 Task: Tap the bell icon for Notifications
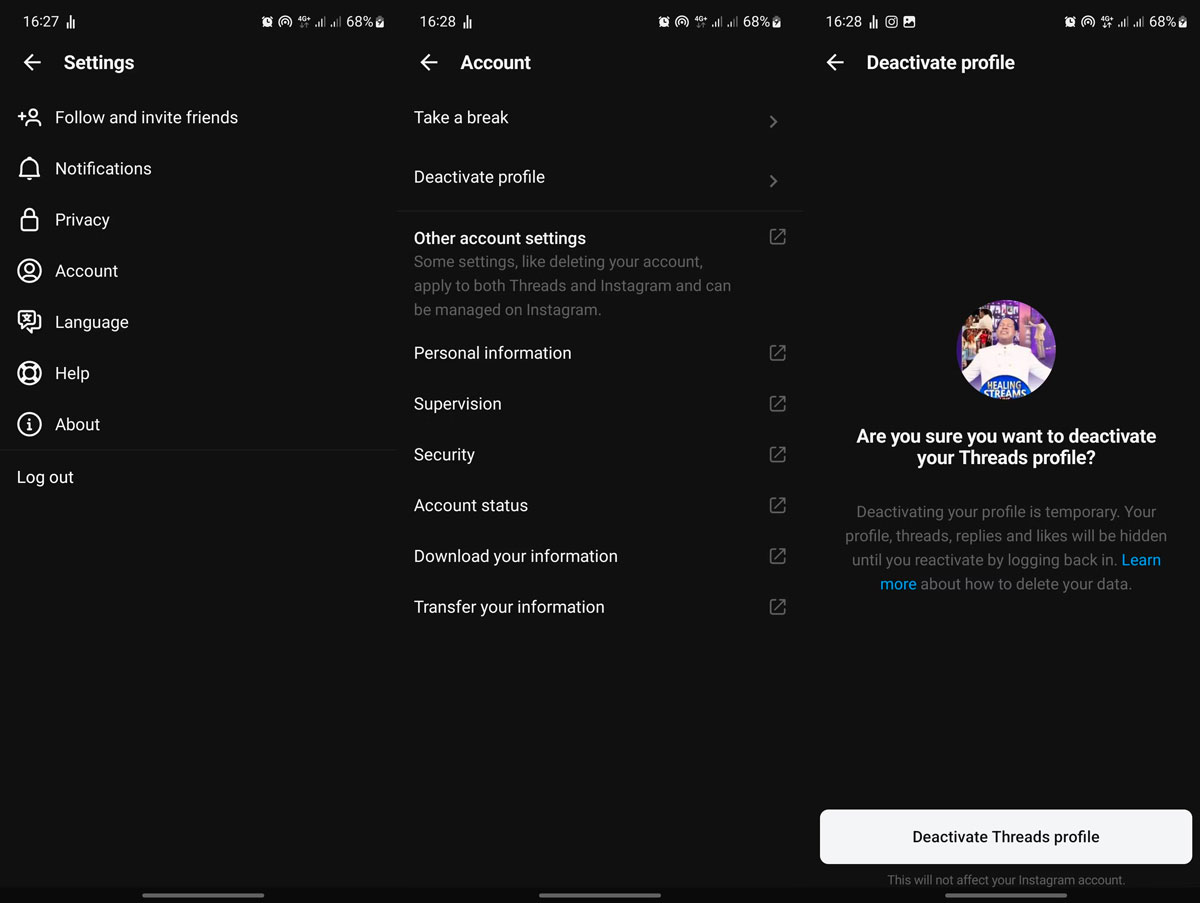[x=30, y=169]
